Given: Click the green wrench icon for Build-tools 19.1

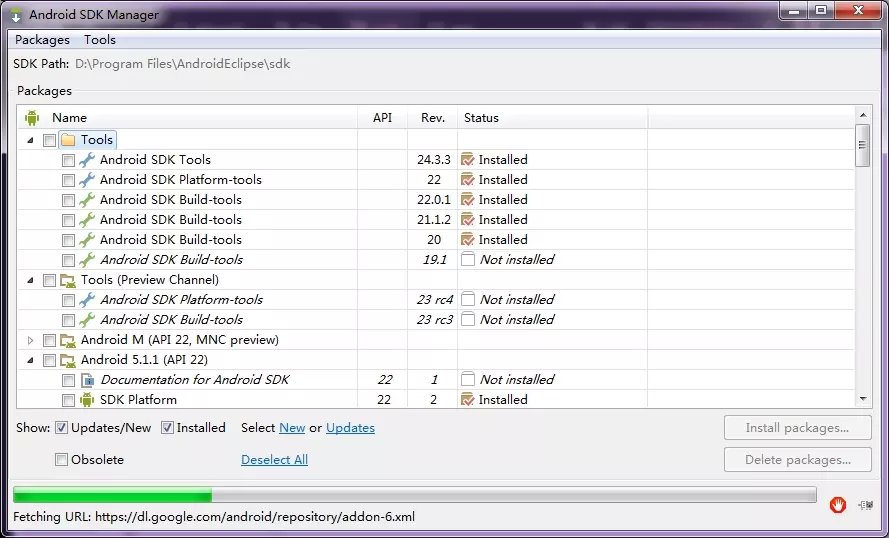Looking at the screenshot, I should pyautogui.click(x=87, y=260).
